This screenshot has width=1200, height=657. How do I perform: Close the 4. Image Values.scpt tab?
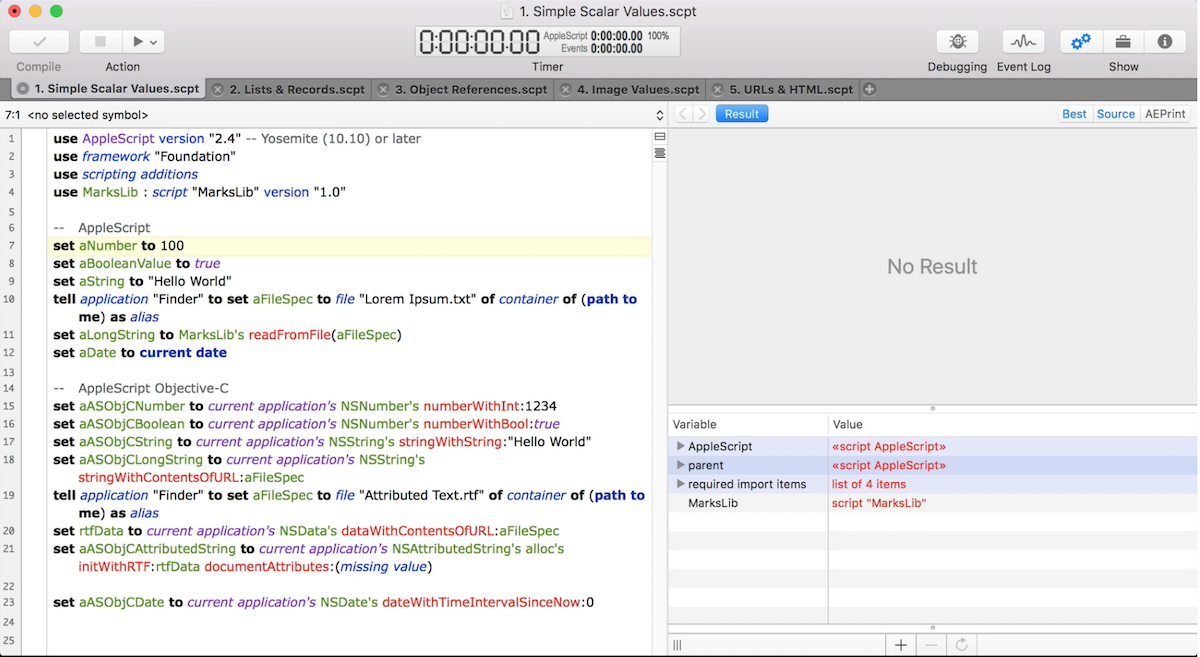(x=565, y=89)
